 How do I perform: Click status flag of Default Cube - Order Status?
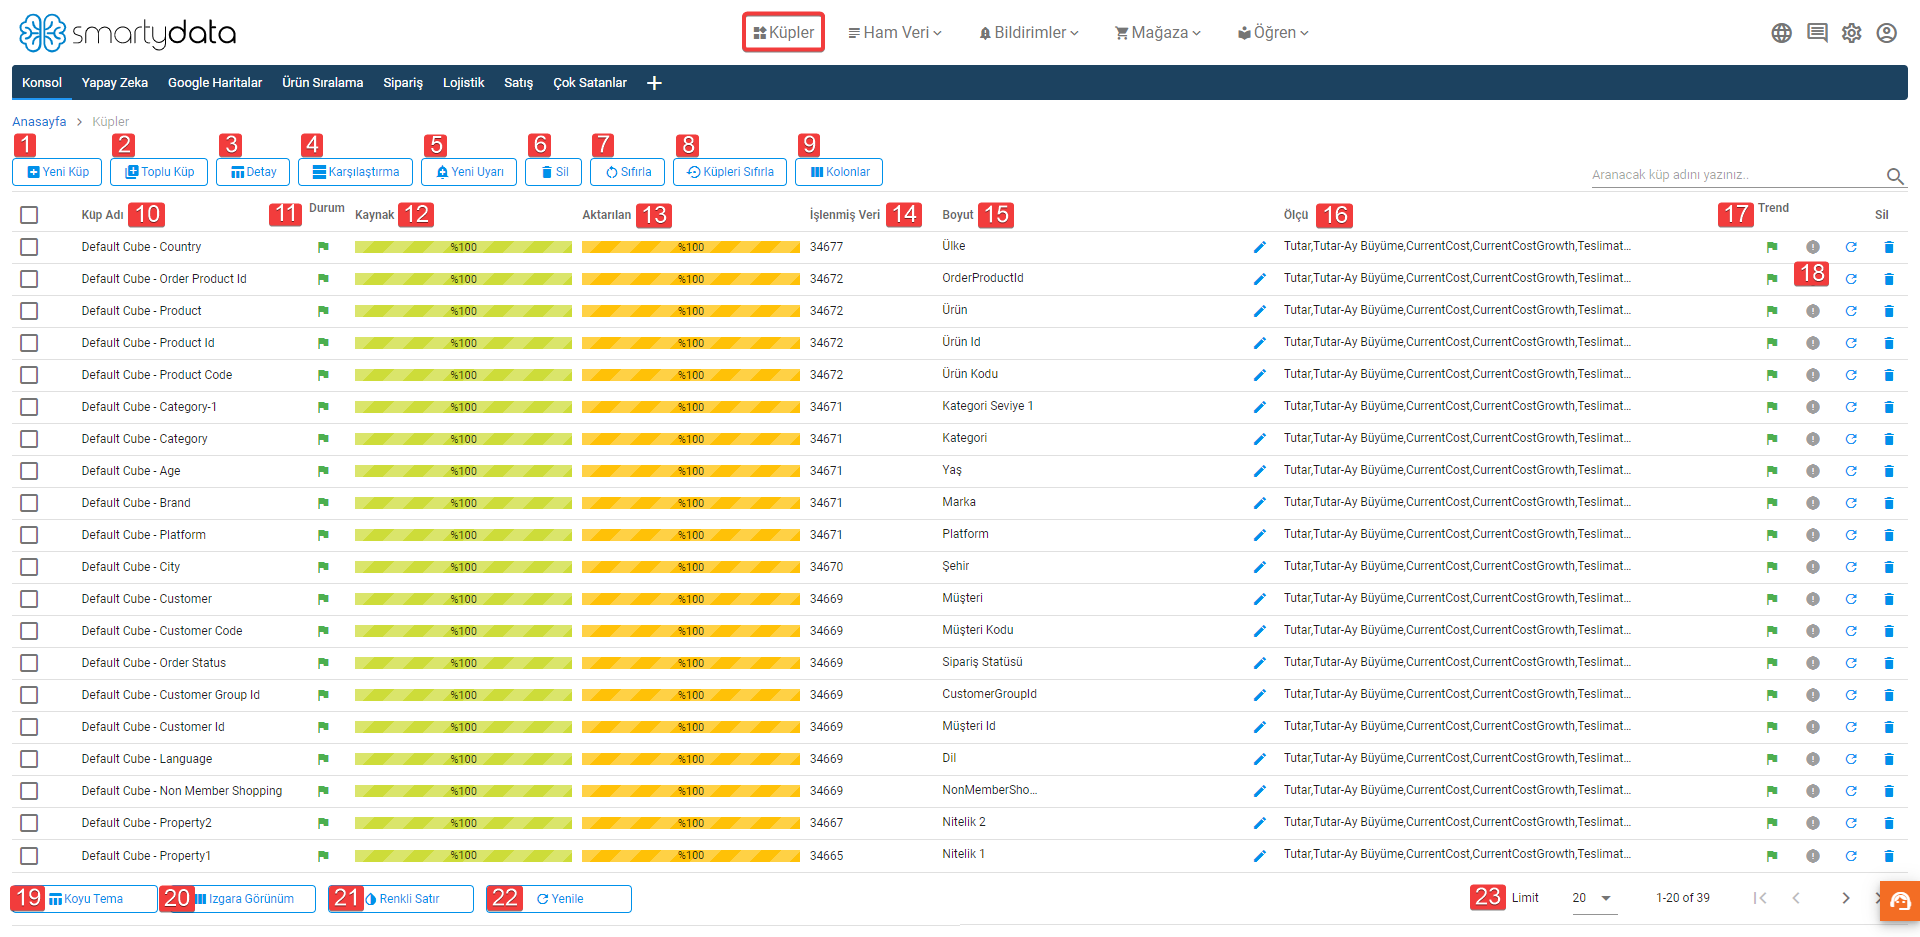point(323,663)
